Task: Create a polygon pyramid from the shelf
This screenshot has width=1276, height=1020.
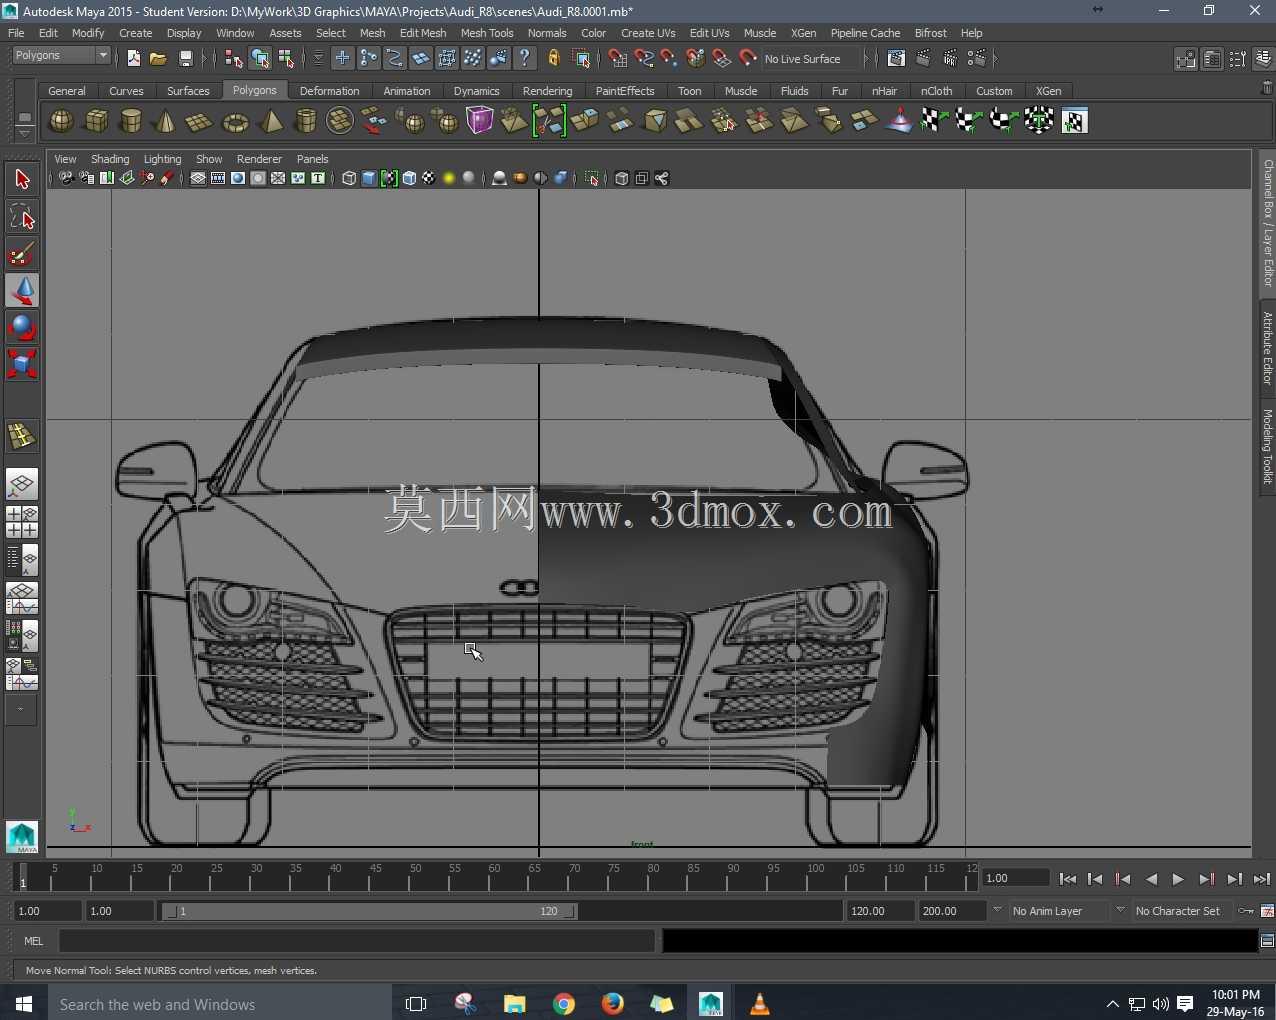Action: tap(270, 121)
